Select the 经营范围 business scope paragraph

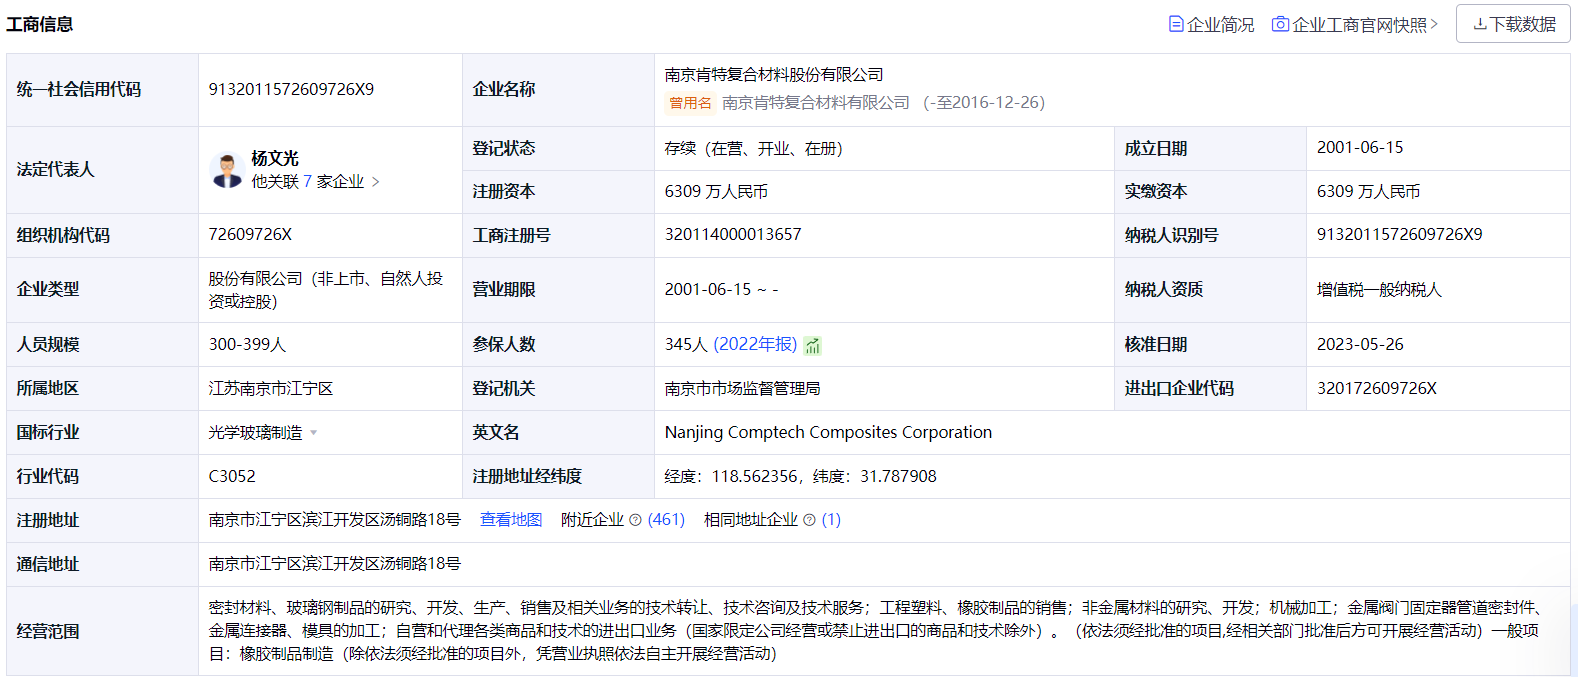click(x=876, y=631)
